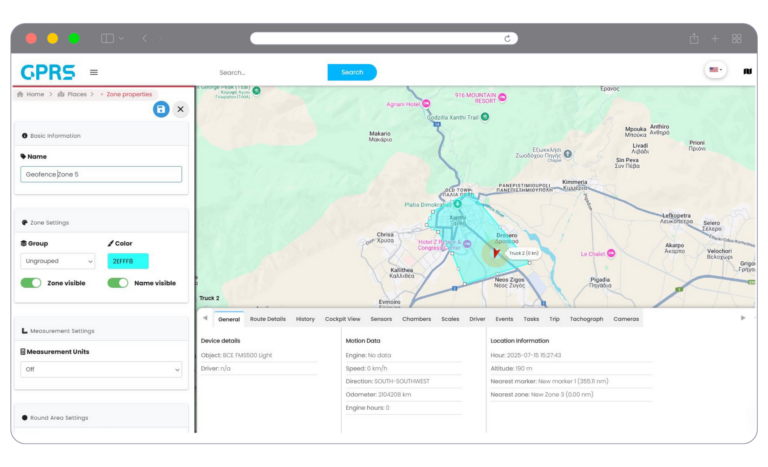Open a new browser tab with plus
Viewport: 768px width, 467px height.
coord(715,38)
